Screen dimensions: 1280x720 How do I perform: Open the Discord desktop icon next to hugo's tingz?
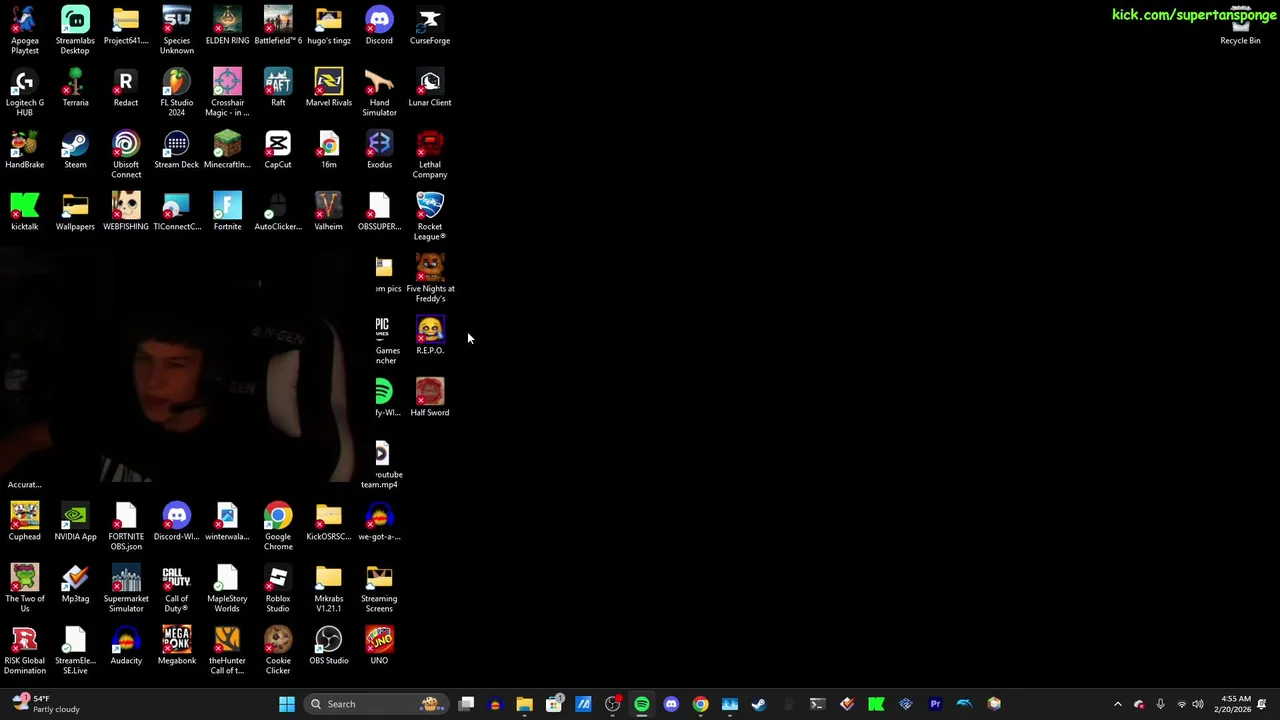point(379,26)
